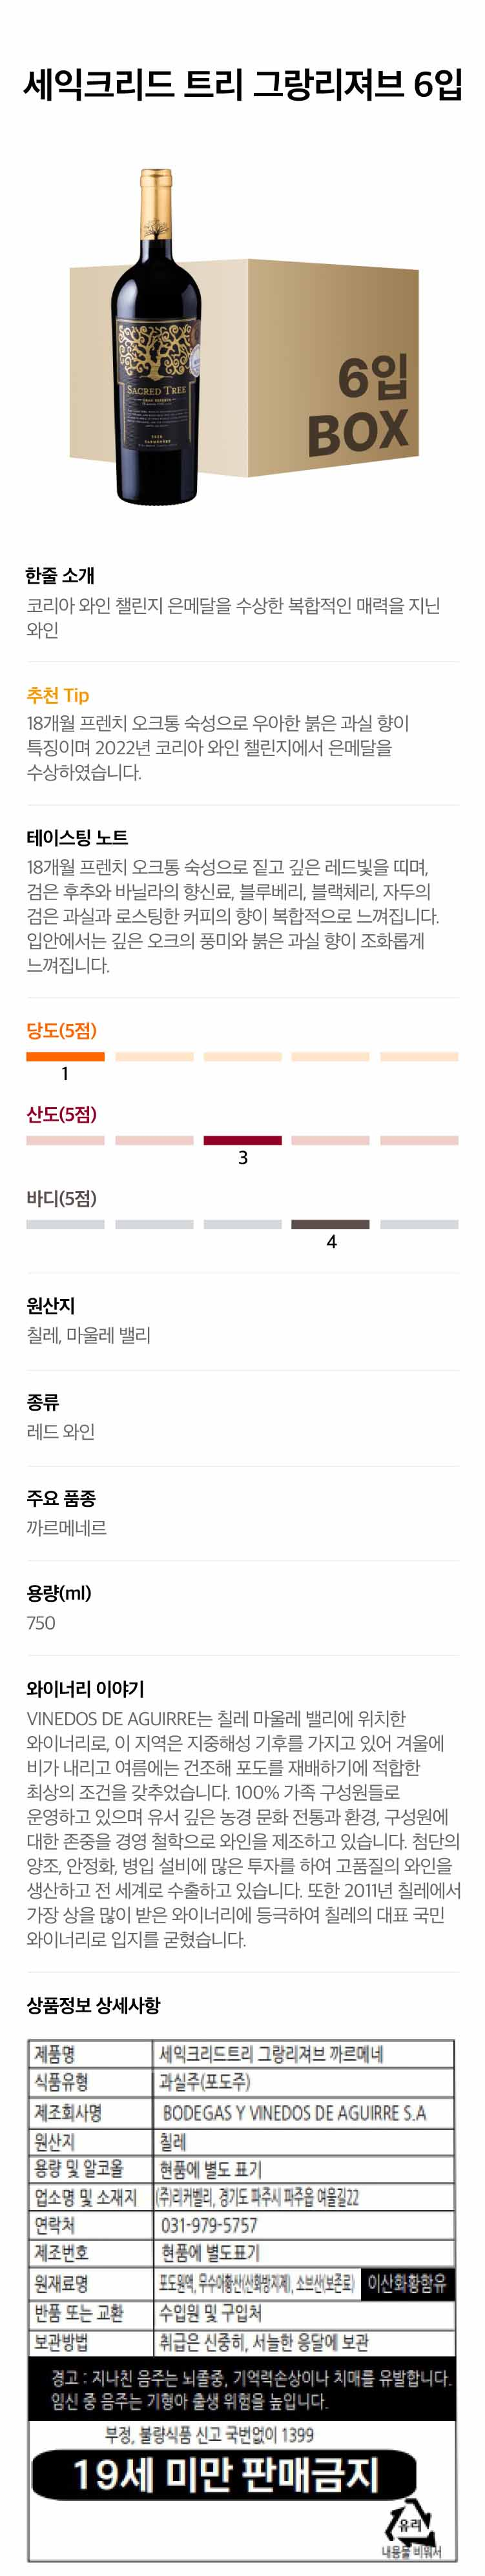The image size is (485, 2576).
Task: Click the 19세 미만 판매금지 banner
Action: (x=224, y=2474)
